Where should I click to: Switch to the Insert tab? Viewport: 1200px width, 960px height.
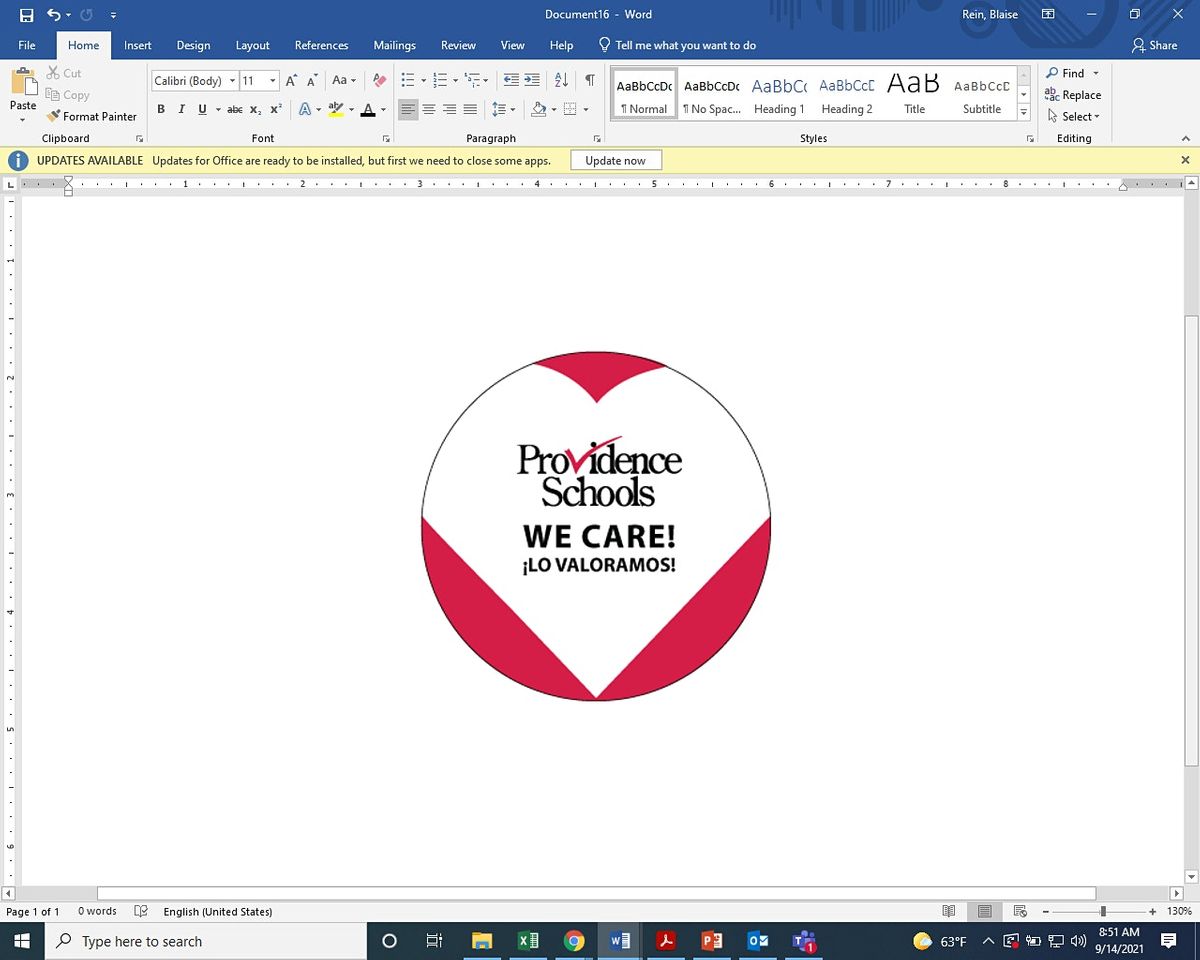click(138, 45)
